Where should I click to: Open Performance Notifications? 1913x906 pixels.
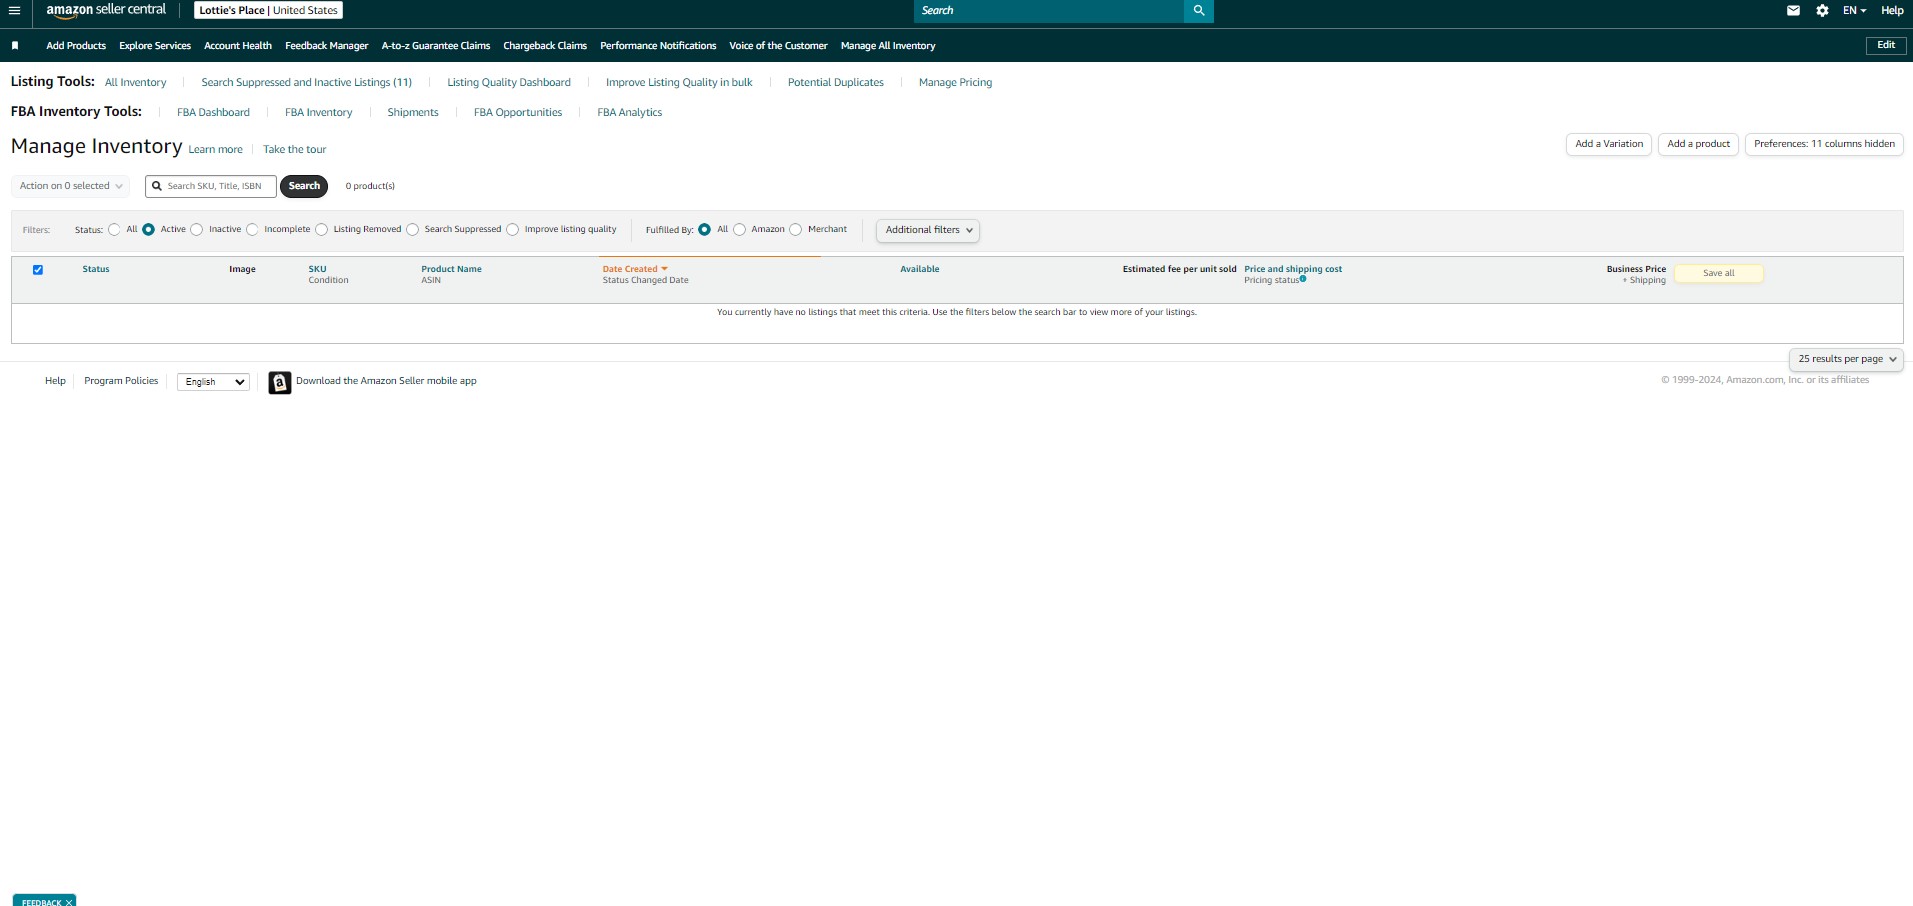[658, 46]
